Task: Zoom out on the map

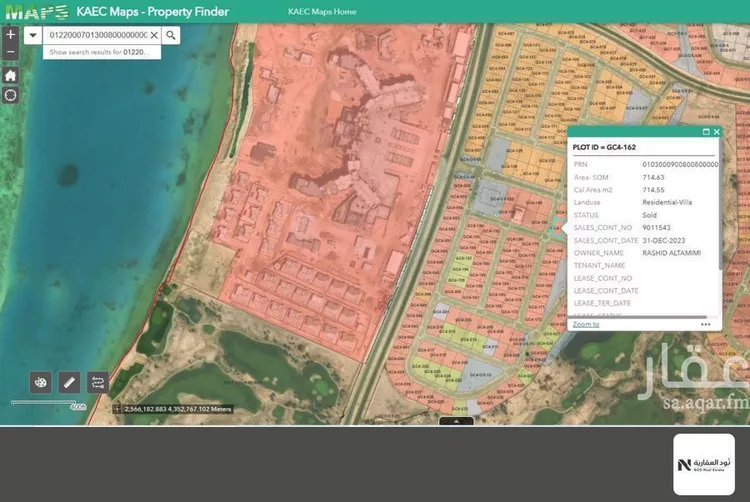Action: [11, 52]
